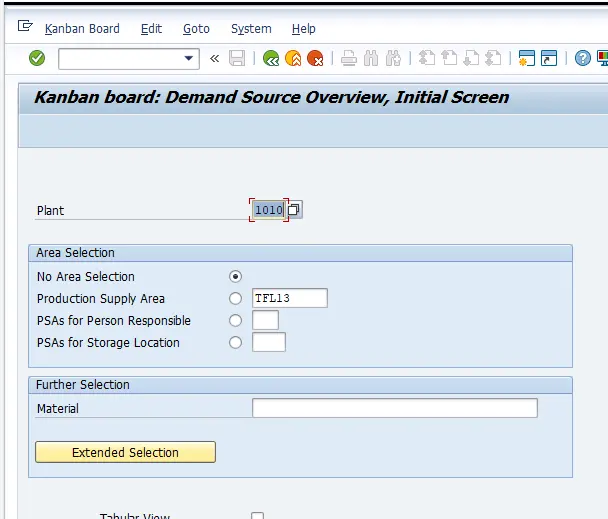Click the Save disk icon
Screen dimensions: 608x519
237,59
